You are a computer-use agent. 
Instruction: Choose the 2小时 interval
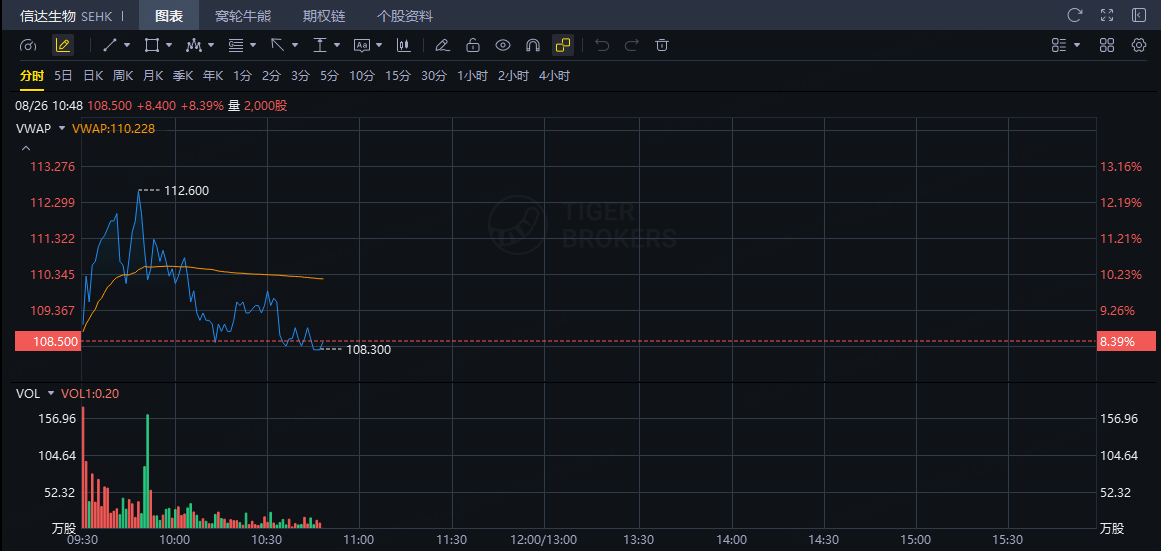tap(513, 76)
